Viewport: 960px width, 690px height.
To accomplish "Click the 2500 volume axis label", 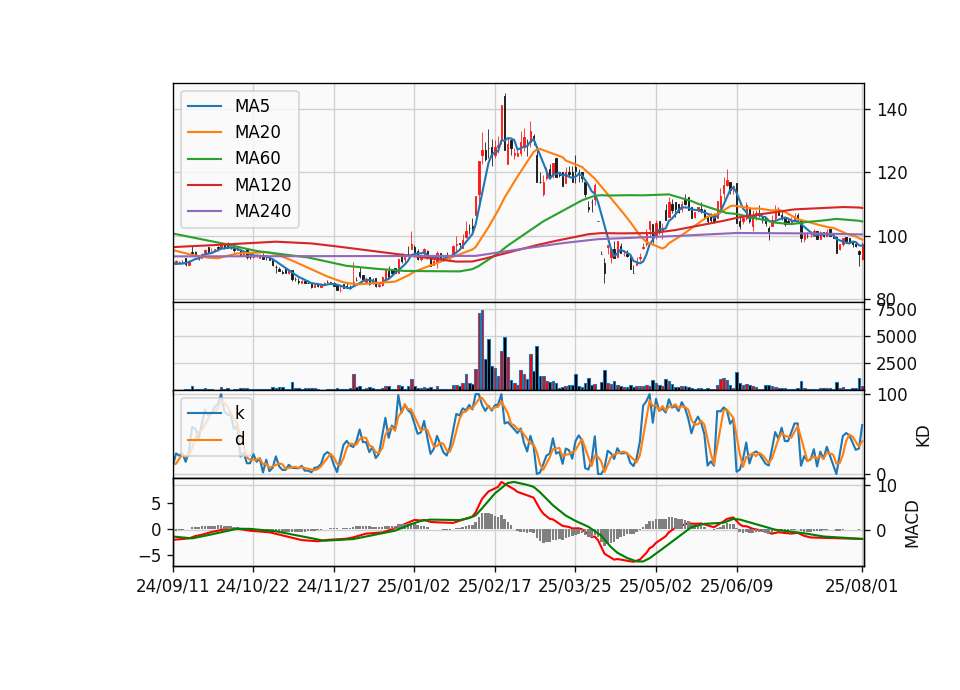I will pos(897,364).
